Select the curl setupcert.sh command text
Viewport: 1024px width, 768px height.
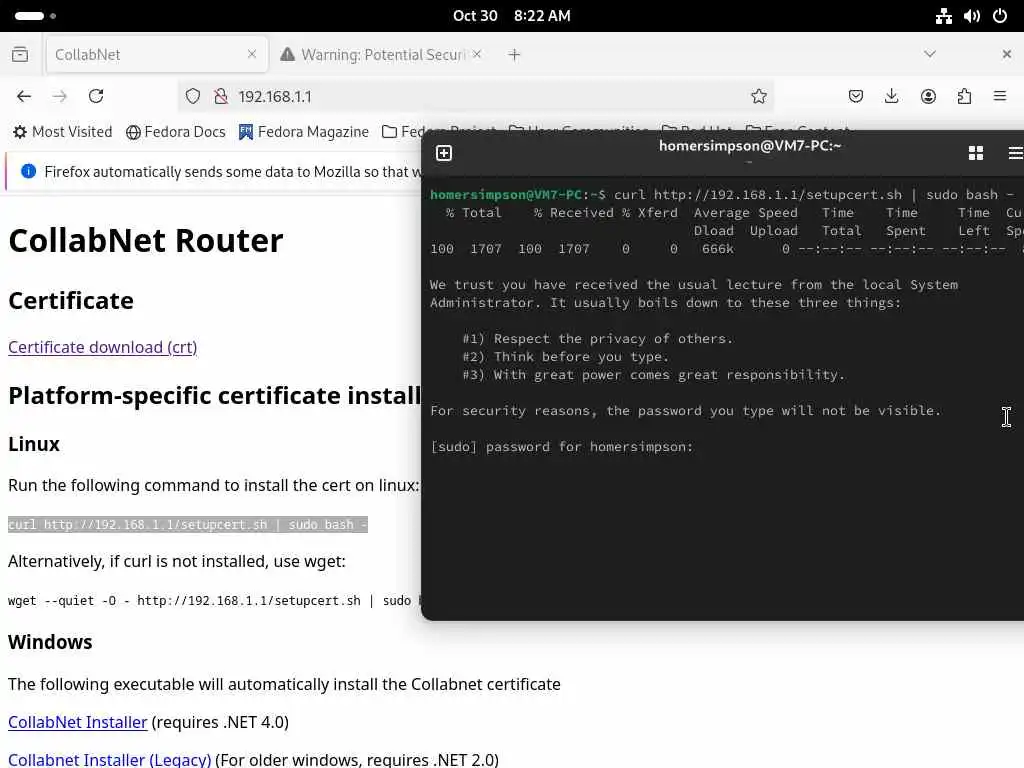pos(187,524)
